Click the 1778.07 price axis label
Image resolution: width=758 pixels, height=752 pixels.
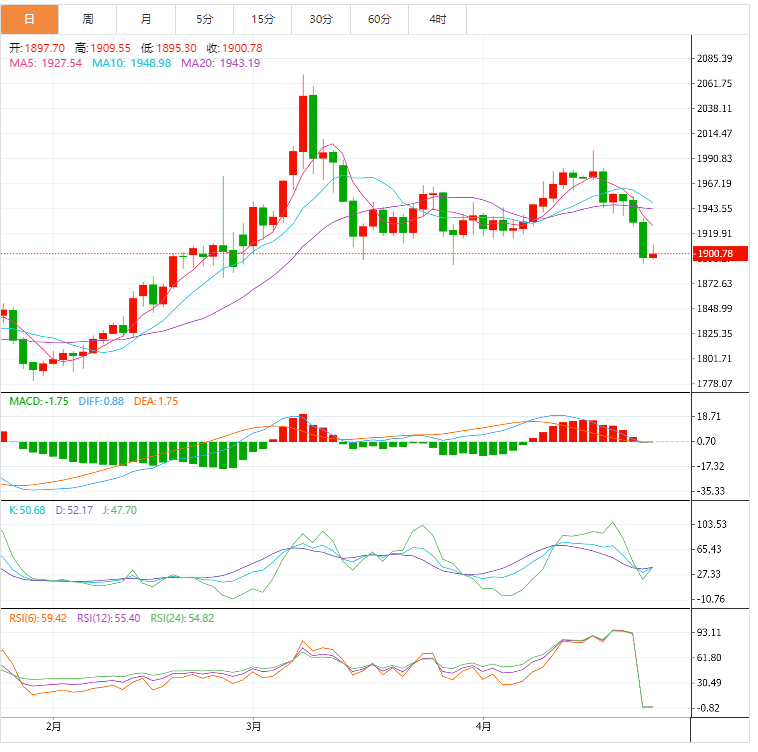pos(714,384)
